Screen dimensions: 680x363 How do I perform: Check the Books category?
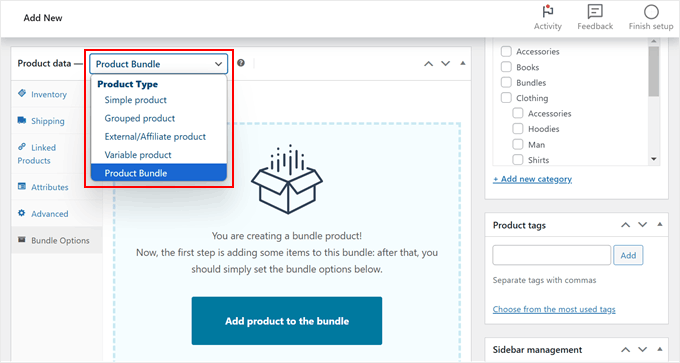[x=506, y=67]
